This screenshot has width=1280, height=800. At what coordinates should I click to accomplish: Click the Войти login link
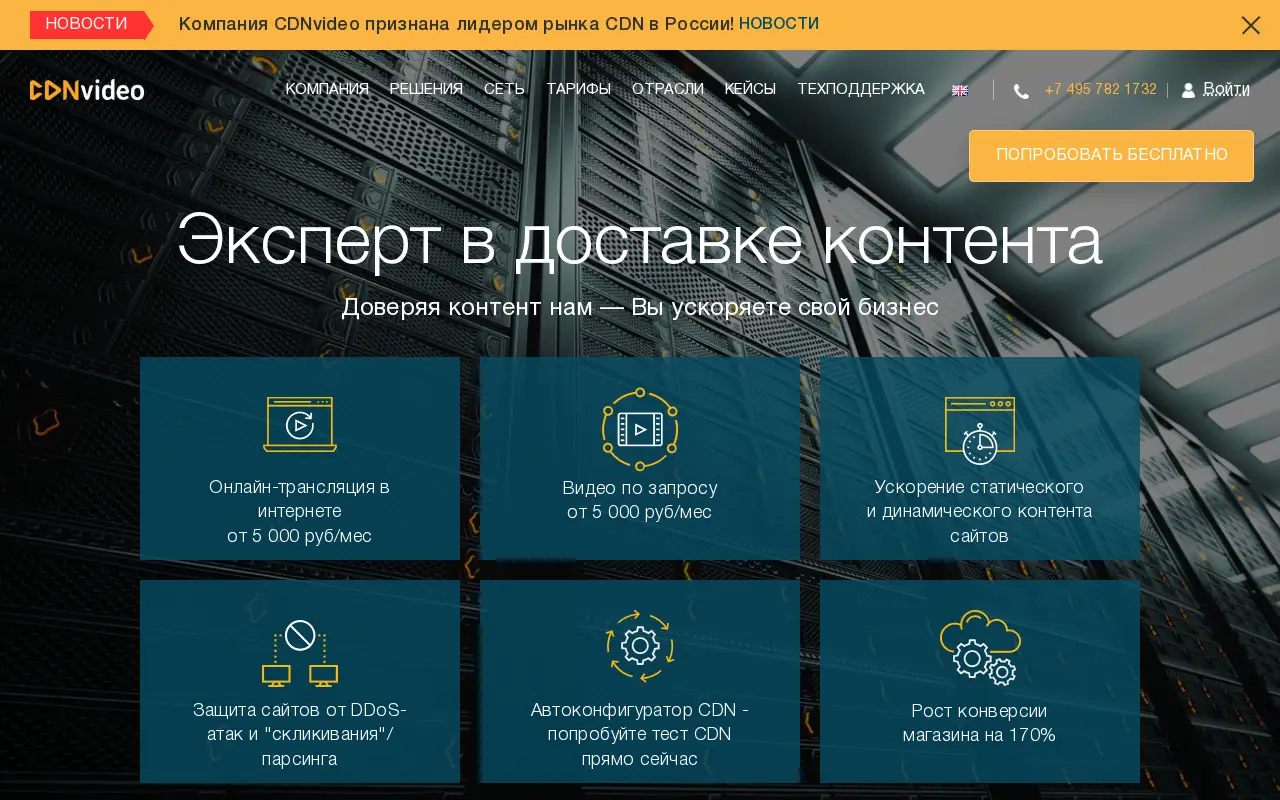coord(1226,90)
